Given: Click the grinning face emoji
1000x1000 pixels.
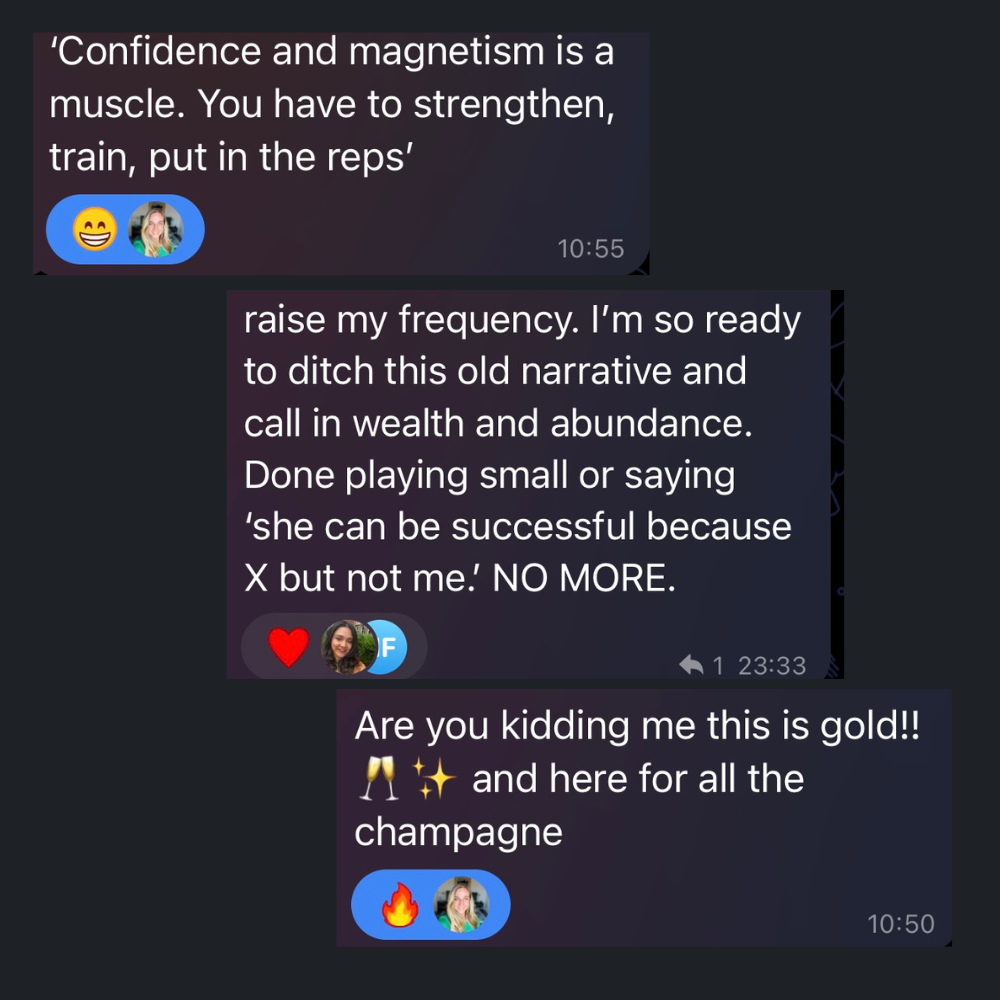Looking at the screenshot, I should [95, 229].
